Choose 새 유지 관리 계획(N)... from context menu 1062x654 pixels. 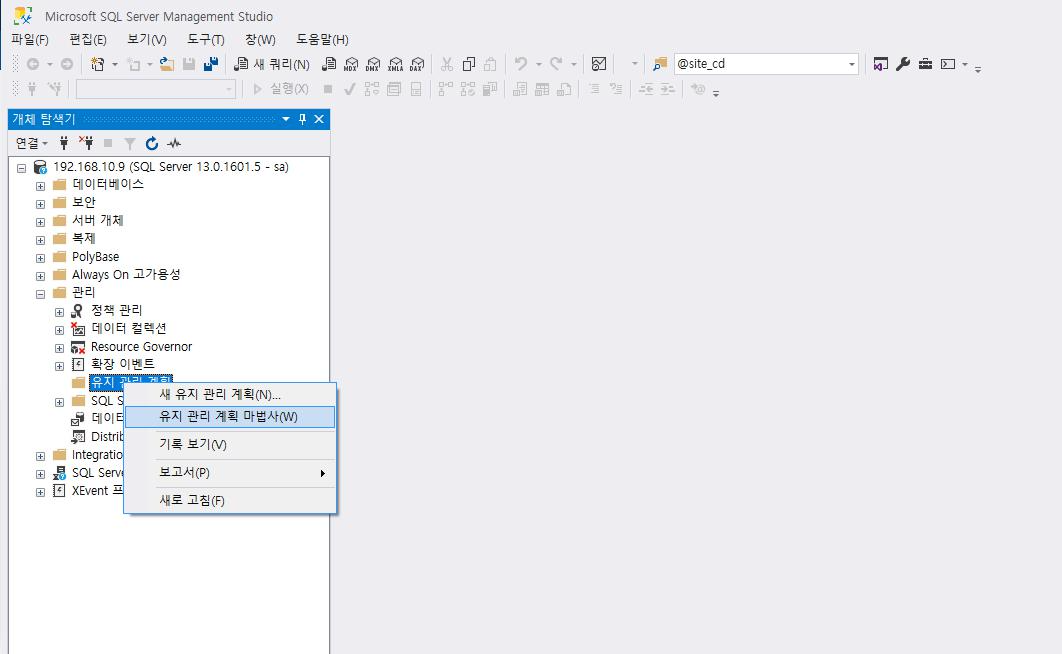point(230,395)
